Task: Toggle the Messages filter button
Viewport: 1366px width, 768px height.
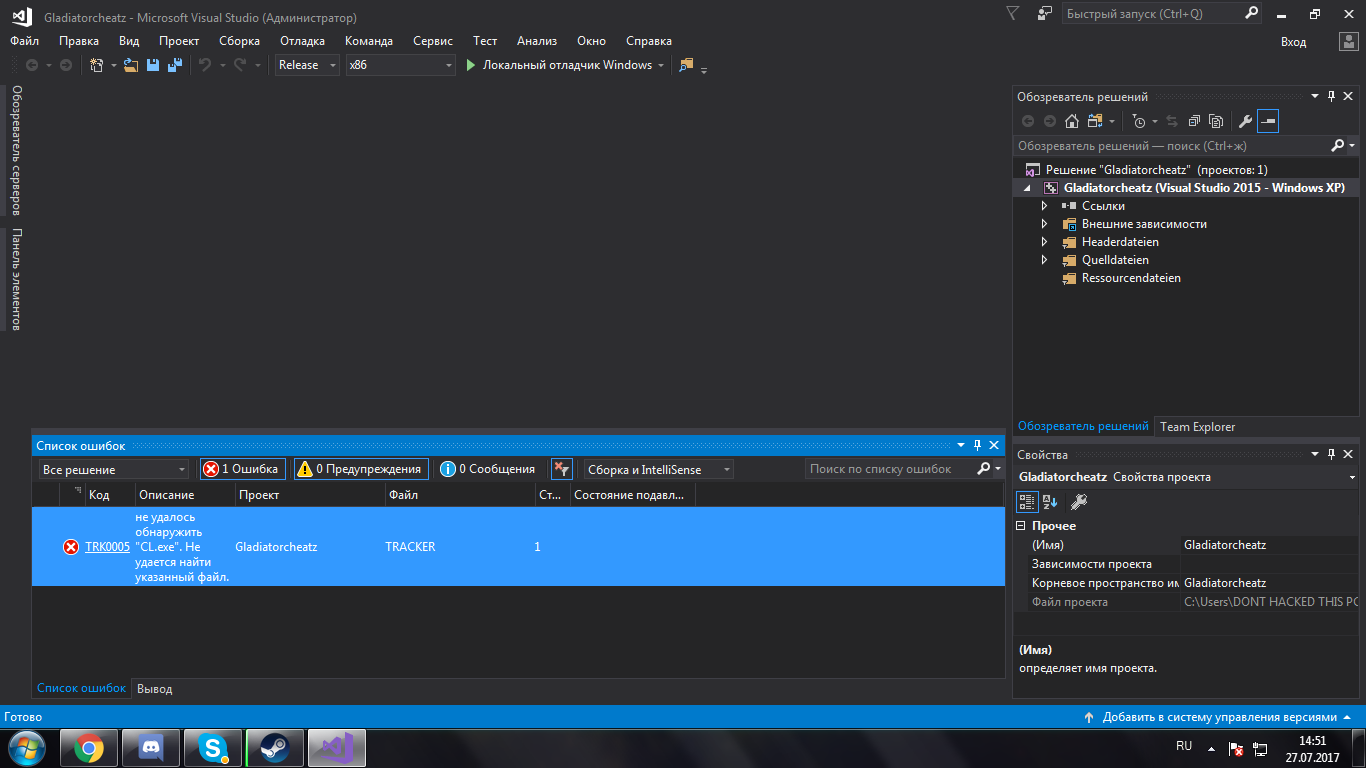Action: coord(487,469)
